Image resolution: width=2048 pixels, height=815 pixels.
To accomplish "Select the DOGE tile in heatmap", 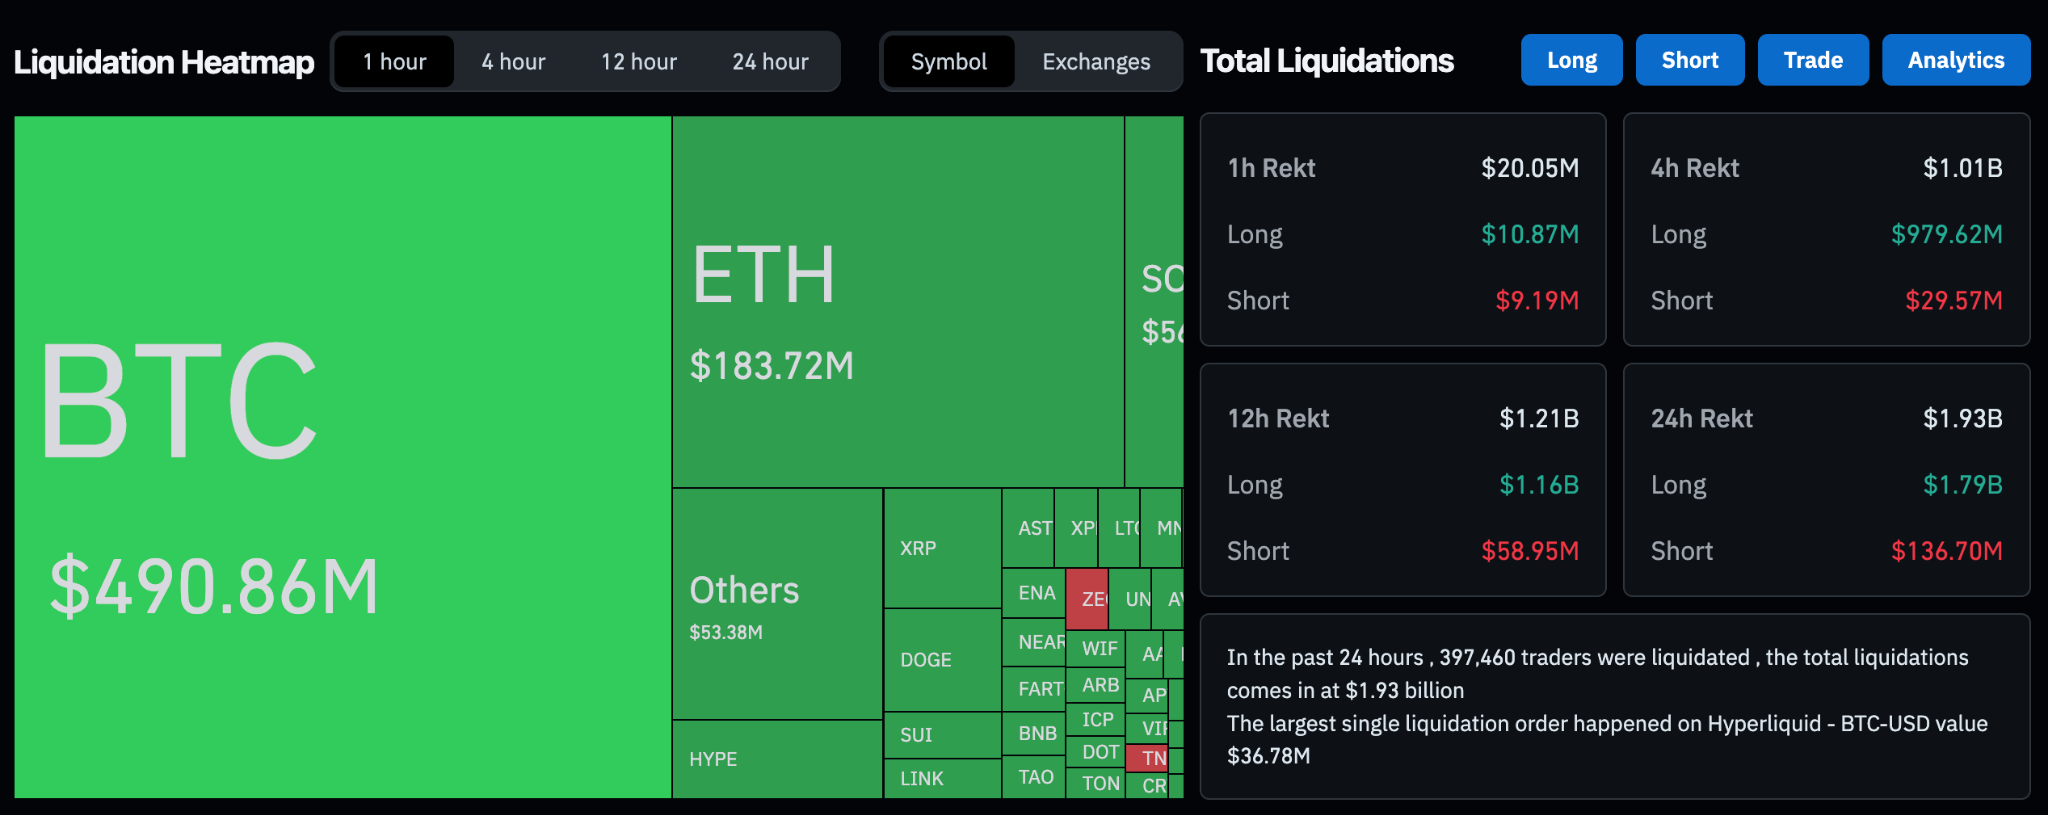I will pyautogui.click(x=942, y=660).
